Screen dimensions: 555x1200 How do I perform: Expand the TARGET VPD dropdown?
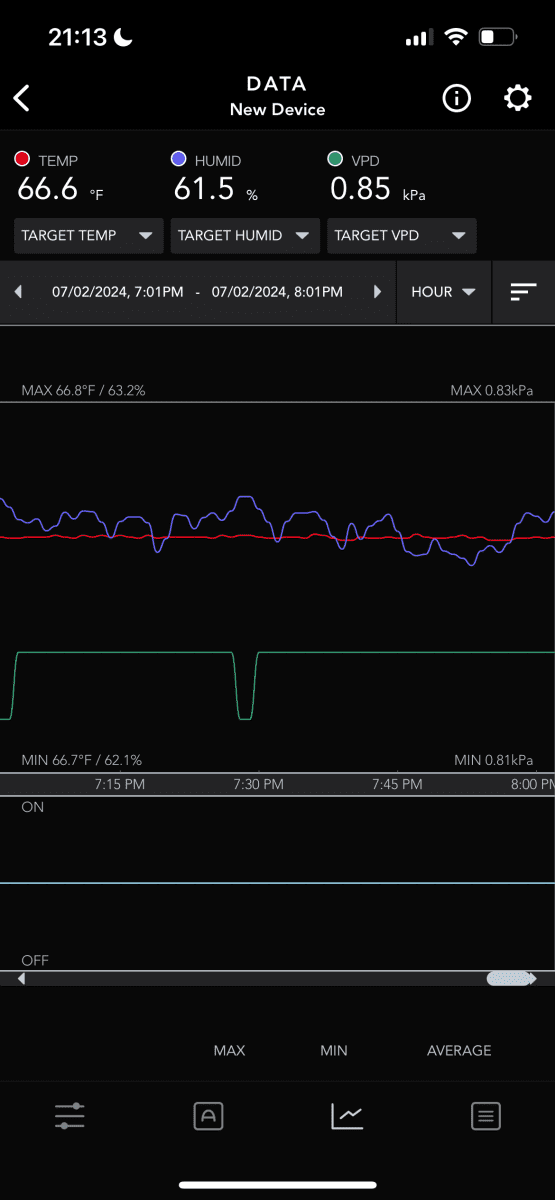tap(402, 236)
